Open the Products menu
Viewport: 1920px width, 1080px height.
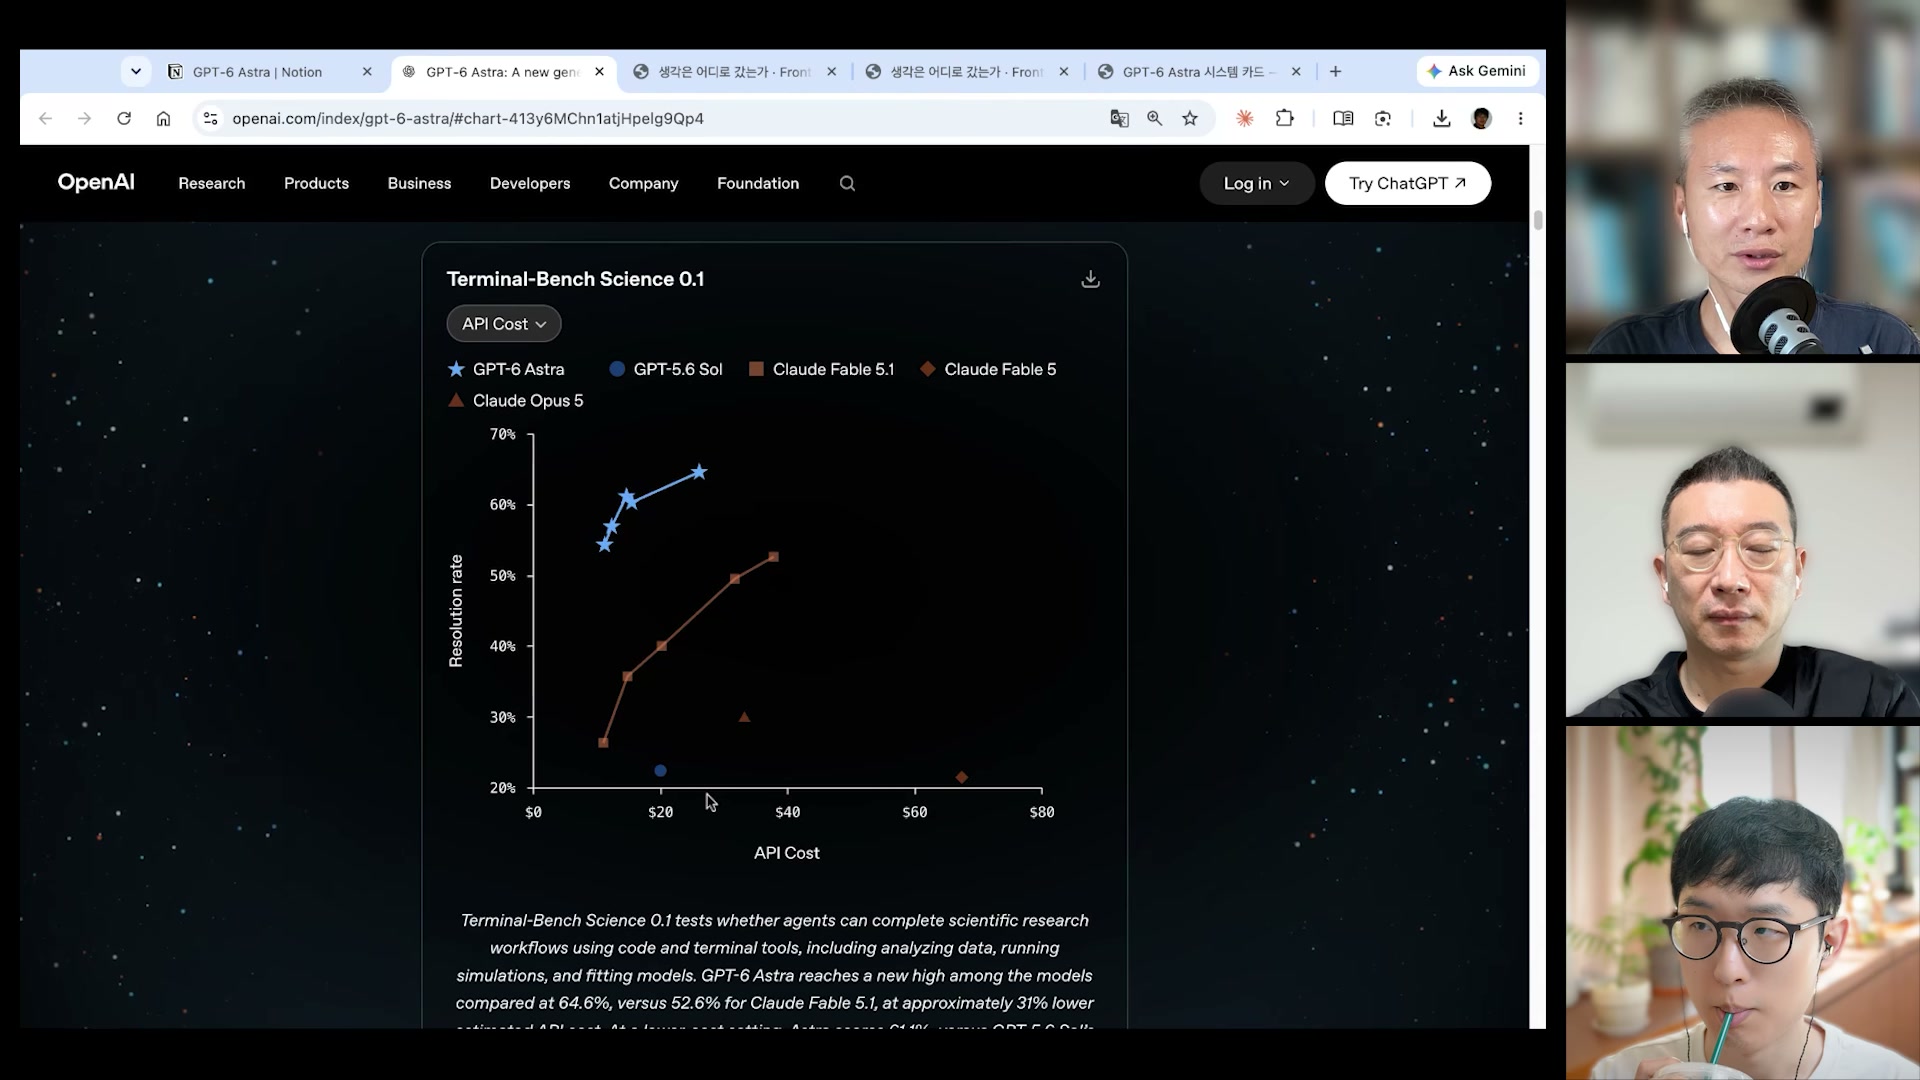[x=316, y=183]
